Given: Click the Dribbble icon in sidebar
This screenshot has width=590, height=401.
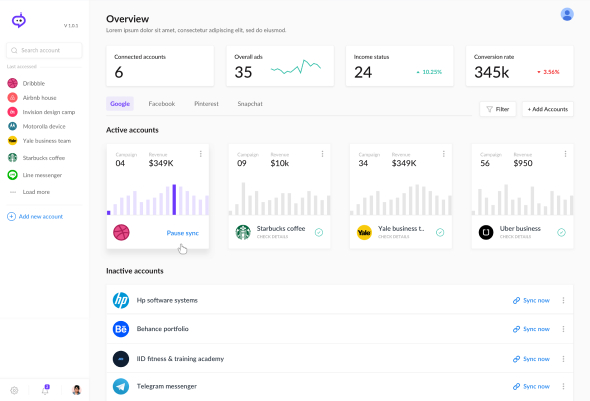Looking at the screenshot, I should 12,83.
